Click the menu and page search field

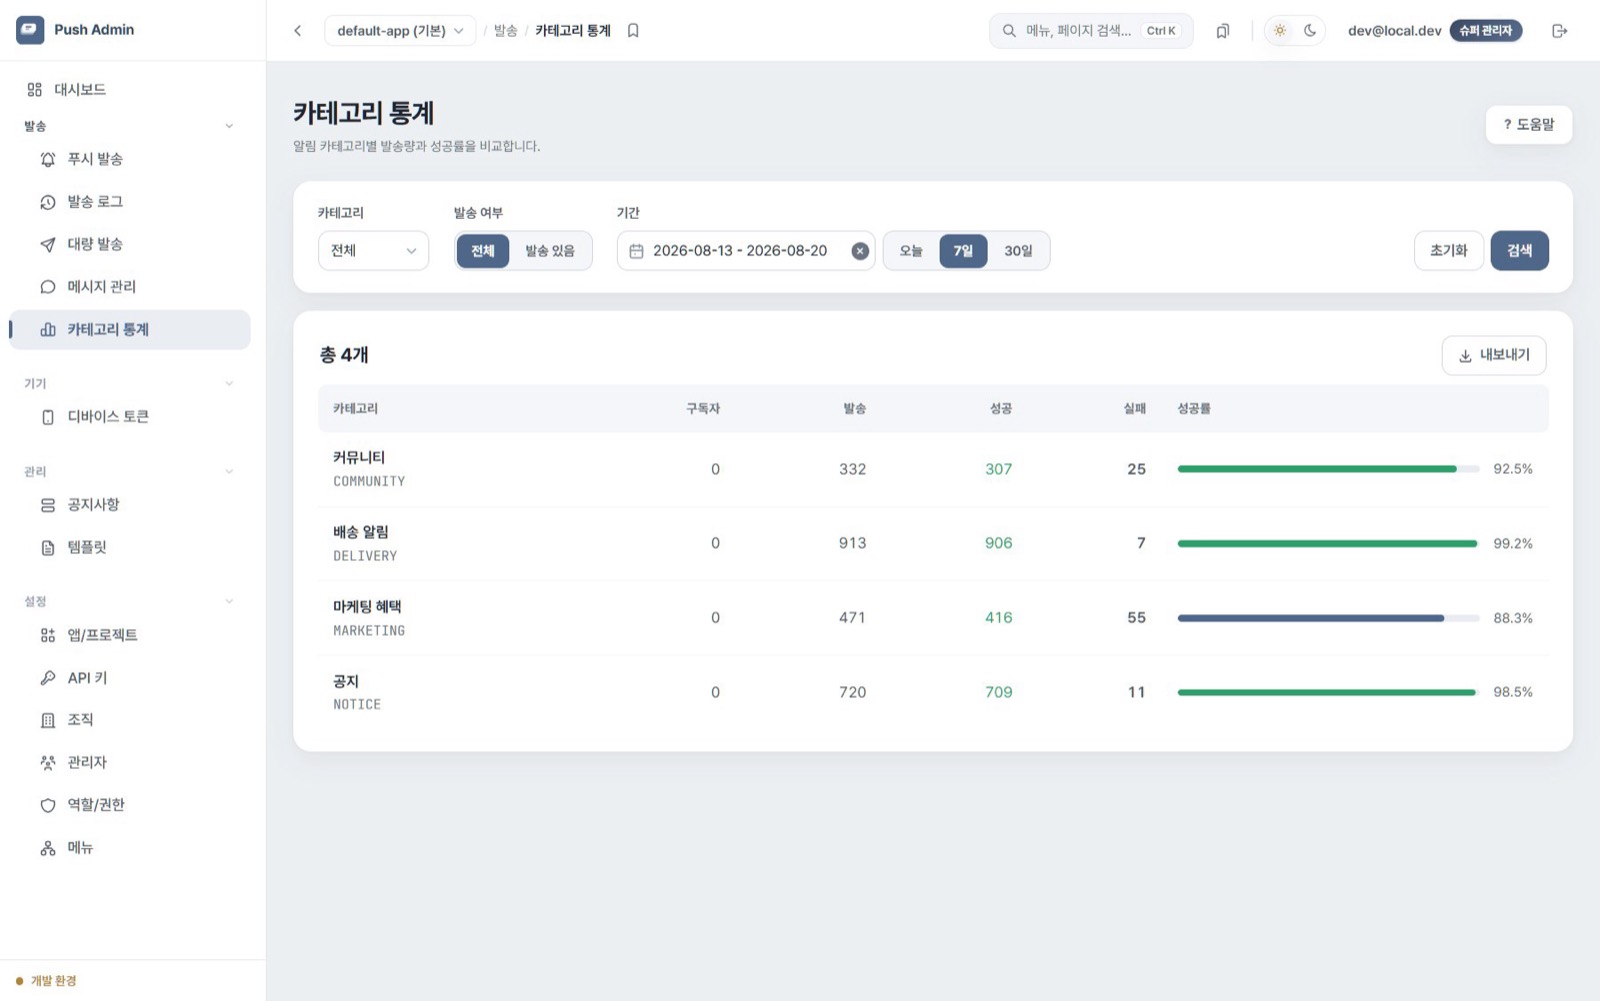click(1091, 31)
